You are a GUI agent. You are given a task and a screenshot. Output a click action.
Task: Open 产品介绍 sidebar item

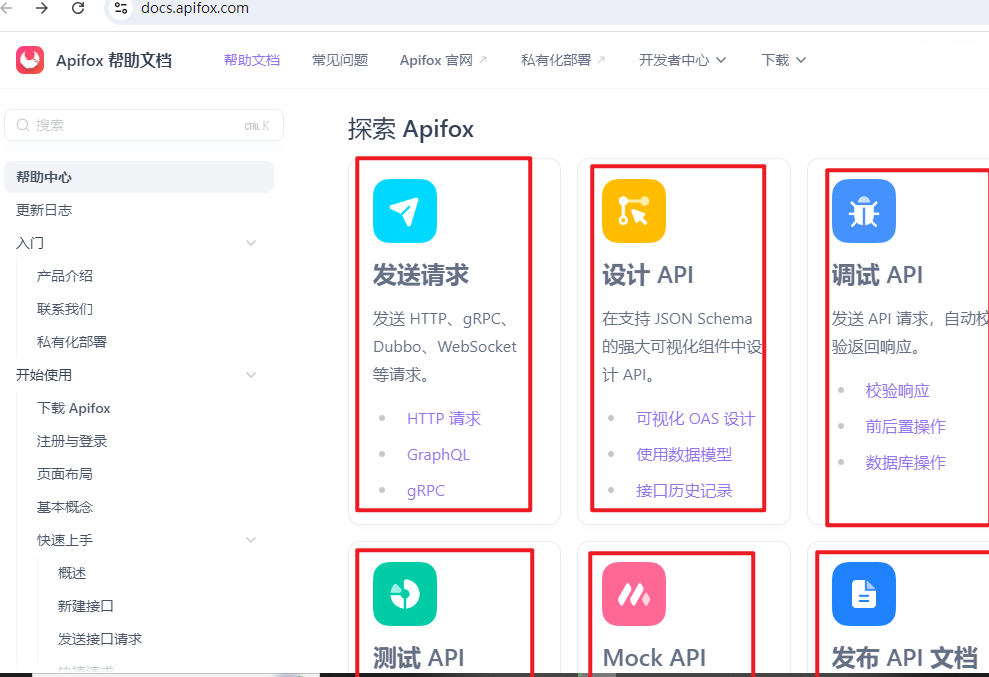(64, 276)
